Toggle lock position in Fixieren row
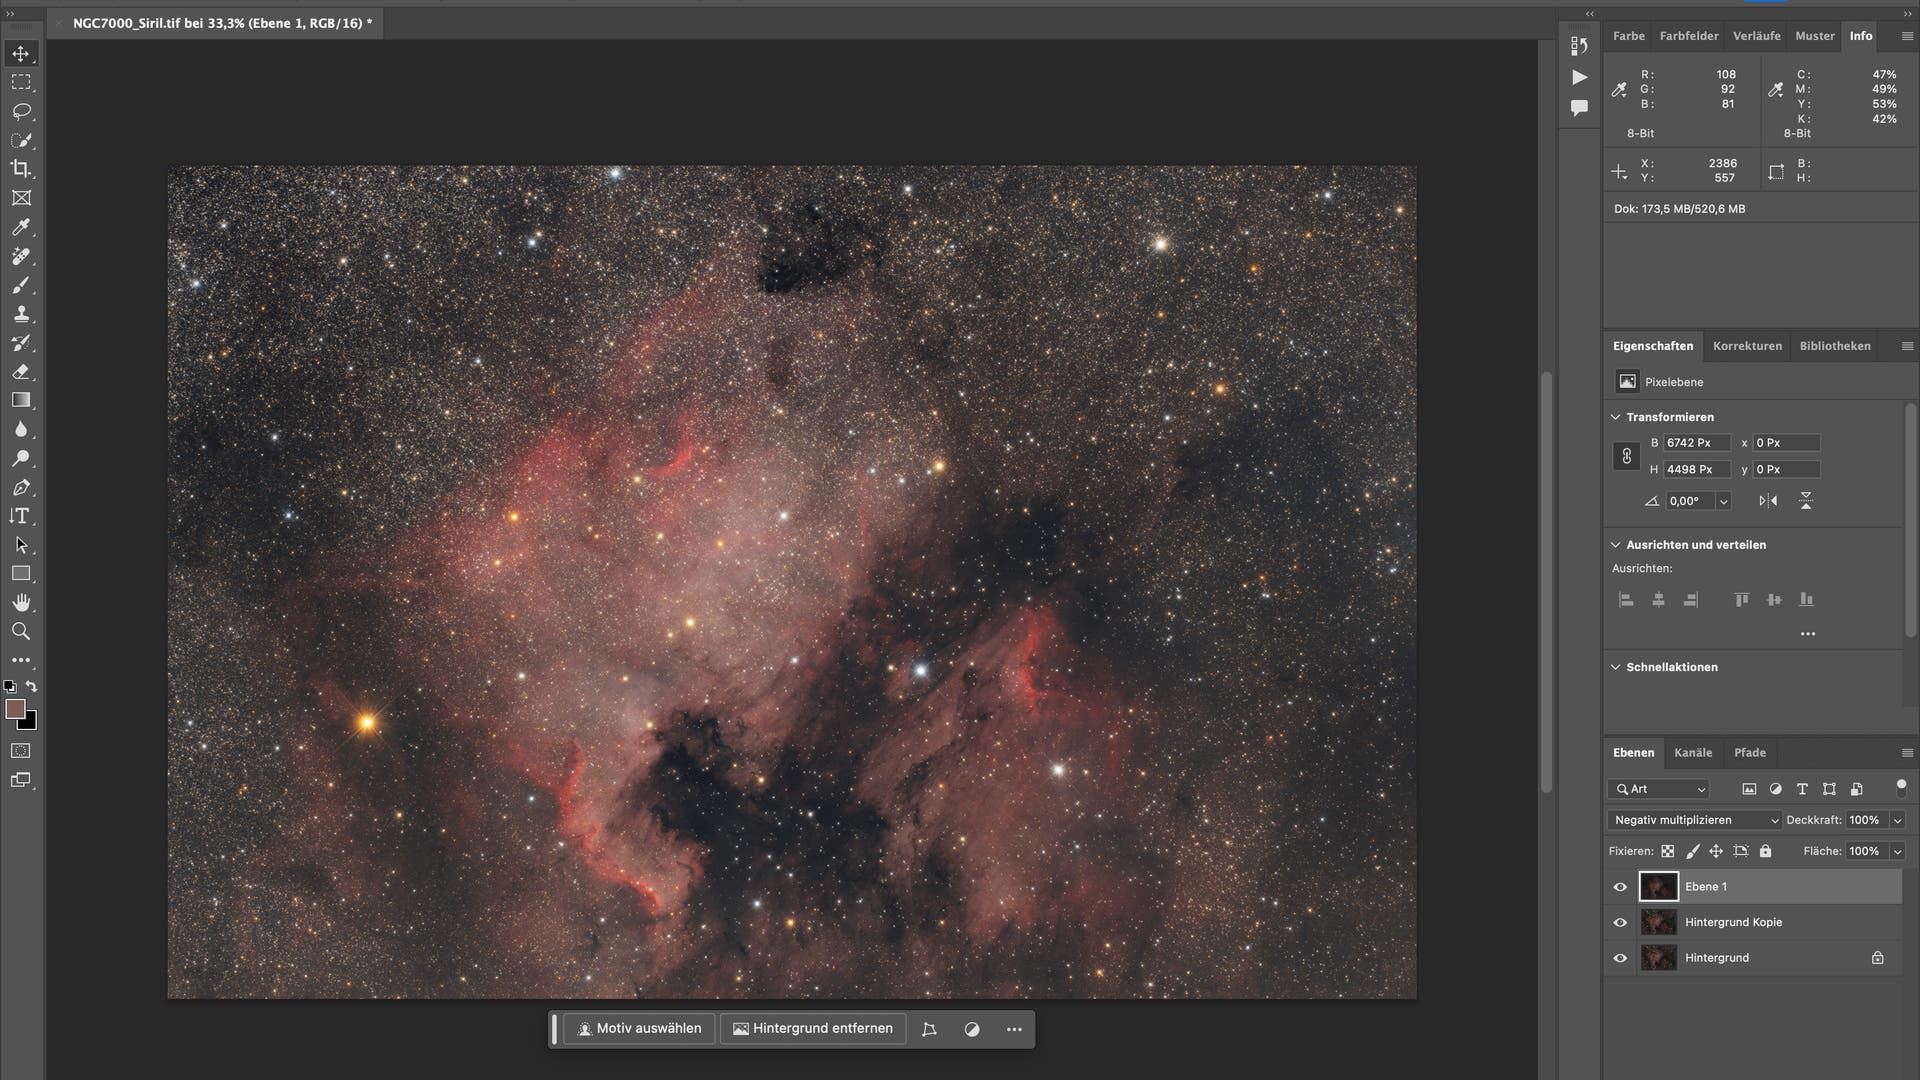Viewport: 1920px width, 1080px height. tap(1716, 852)
